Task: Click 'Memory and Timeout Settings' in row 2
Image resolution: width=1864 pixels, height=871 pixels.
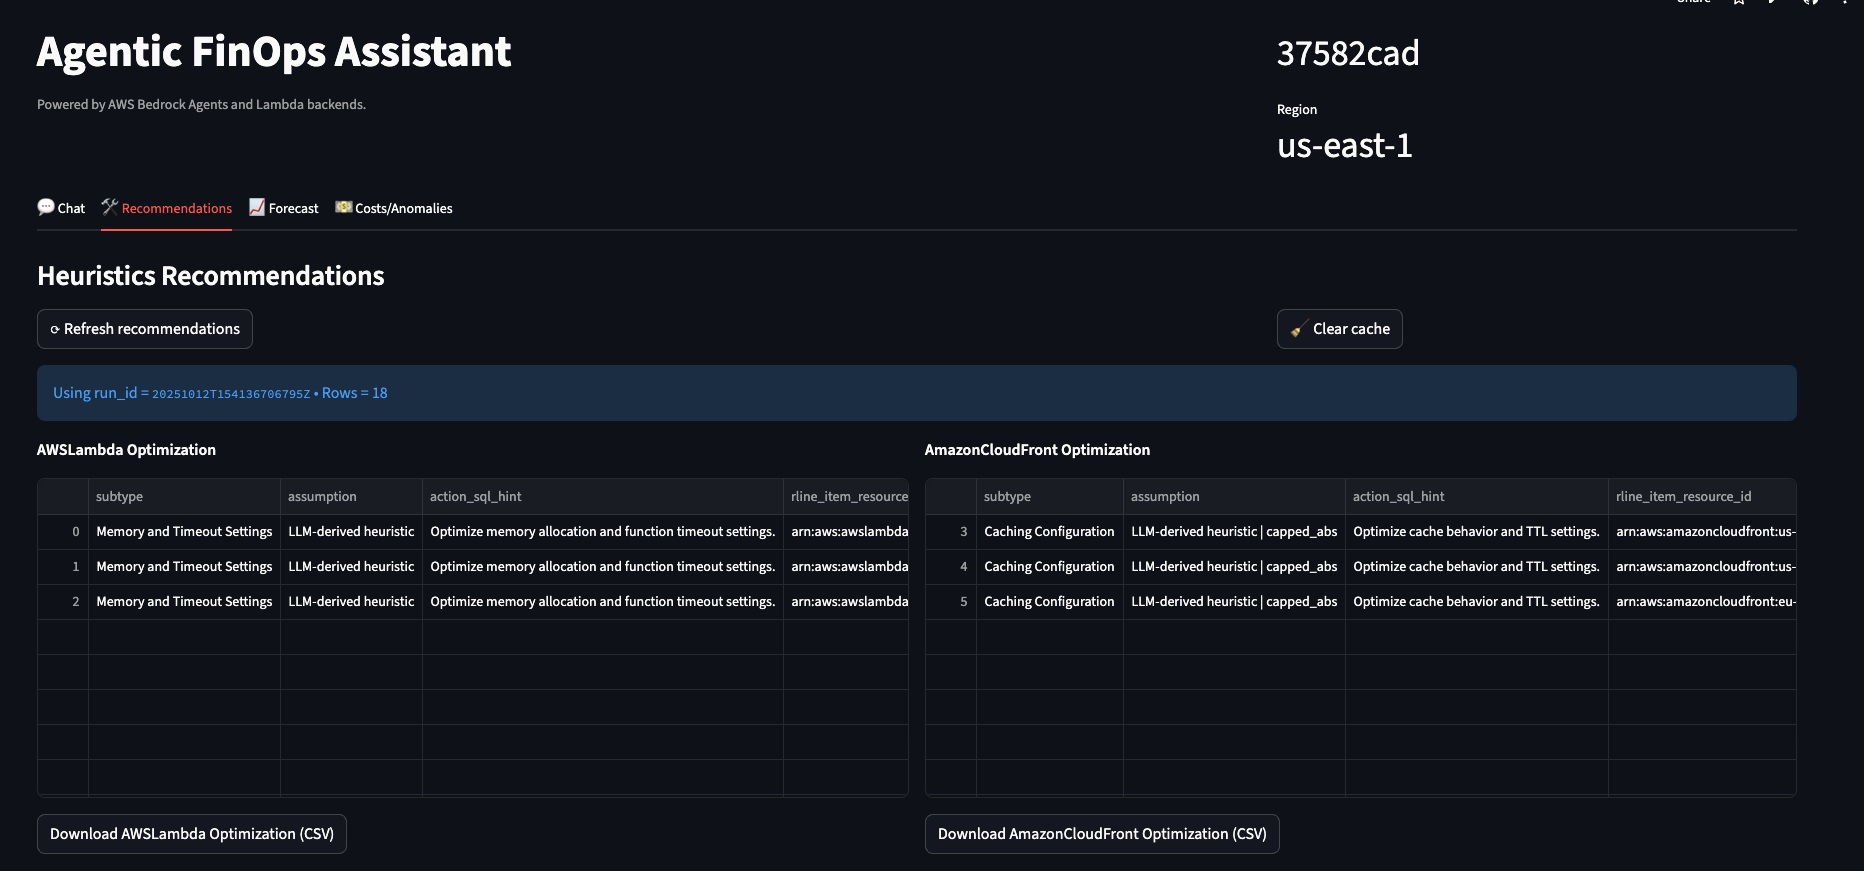Action: coord(184,602)
